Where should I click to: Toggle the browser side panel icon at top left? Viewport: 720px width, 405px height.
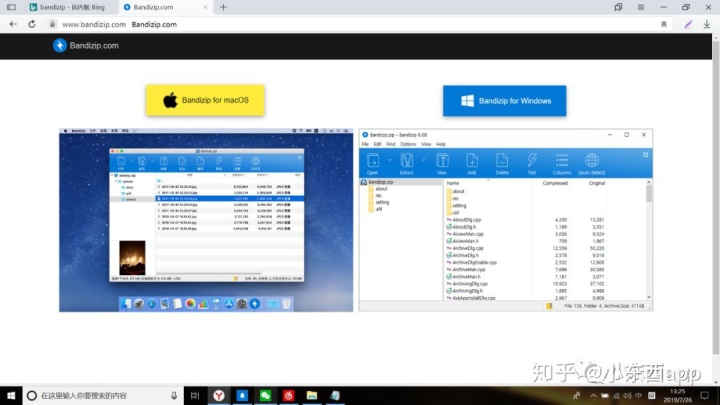click(11, 7)
